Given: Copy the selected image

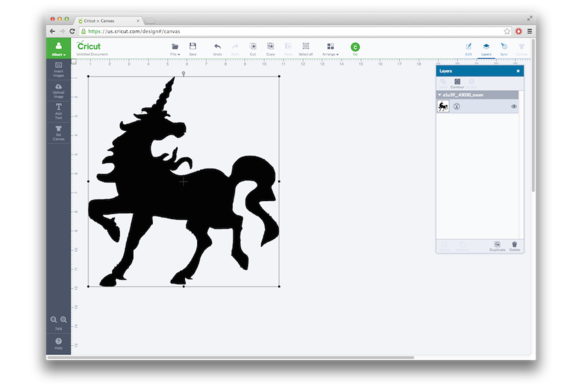Looking at the screenshot, I should click(x=270, y=48).
